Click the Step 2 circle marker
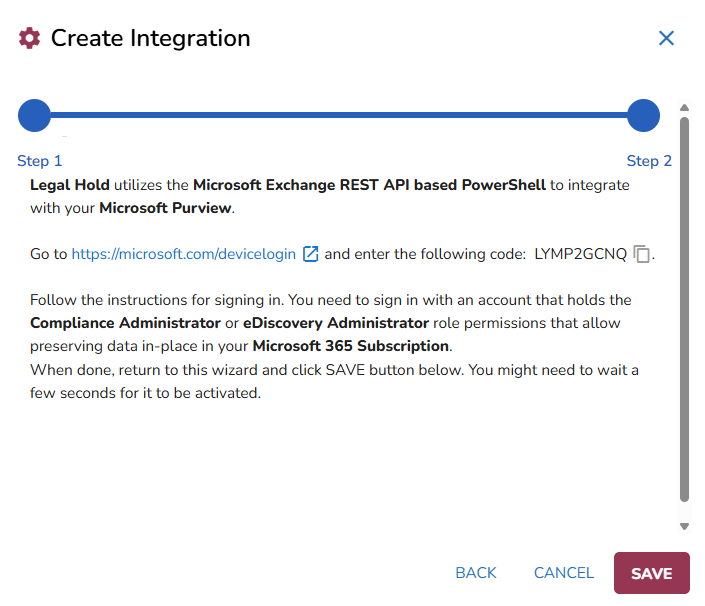The height and width of the screenshot is (606, 705). [643, 115]
